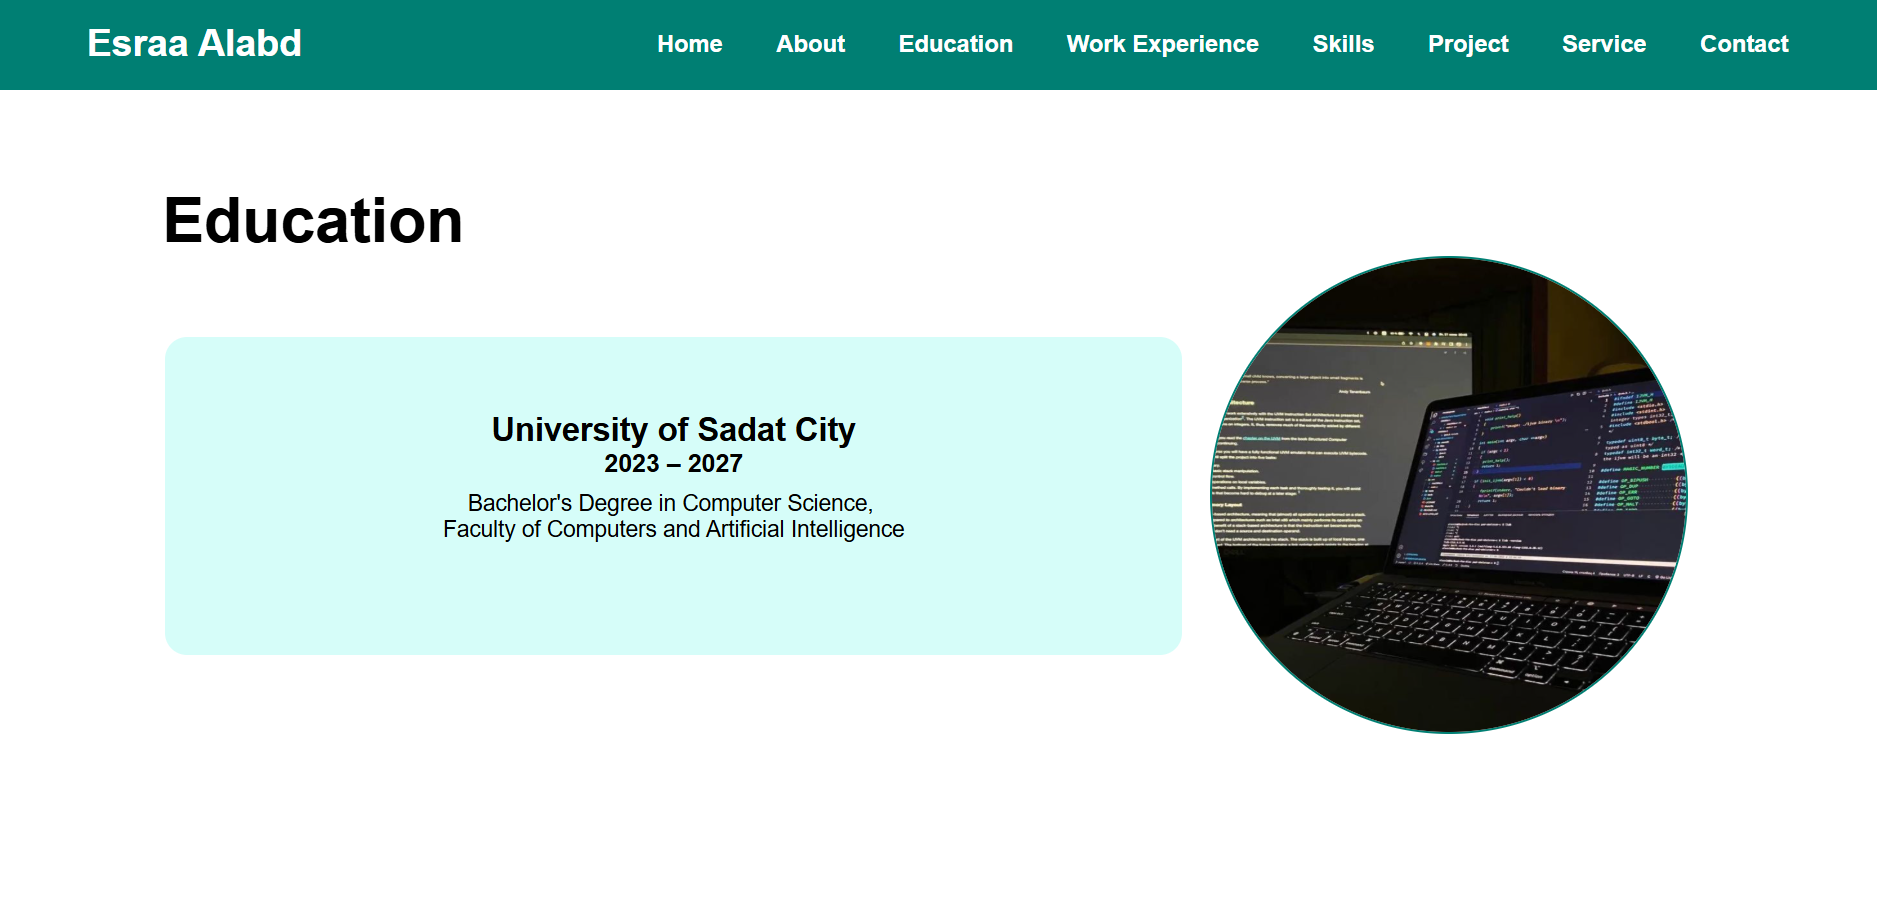Screen dimensions: 1877x908
Task: Jump to the Project section
Action: click(x=1467, y=44)
